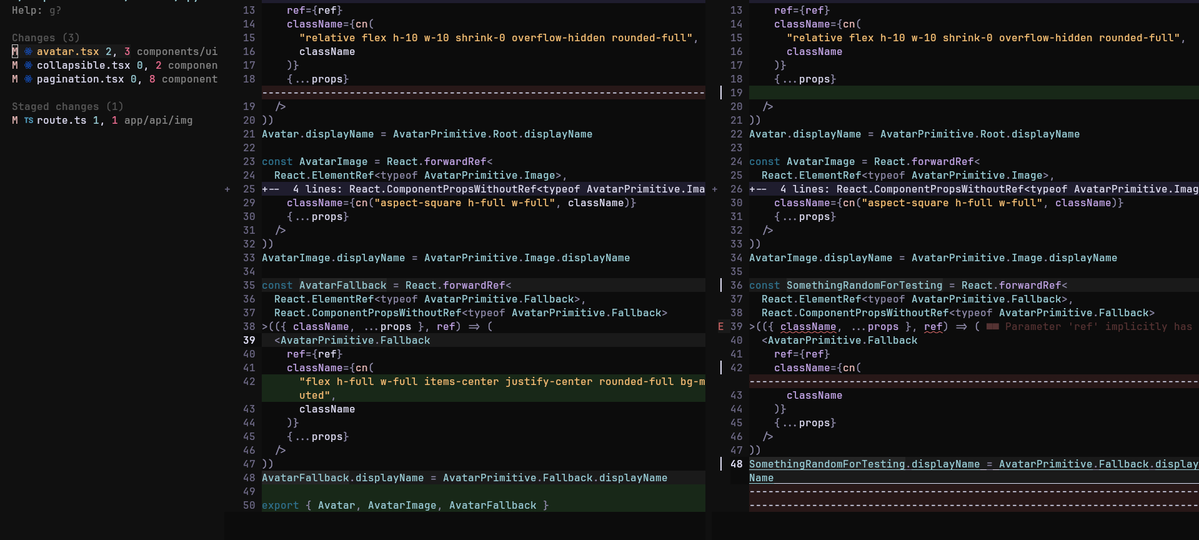Screen dimensions: 1199x540
Task: Click '<AvatarPrimitive.Fallback' on right-pane line 40
Action: point(839,340)
